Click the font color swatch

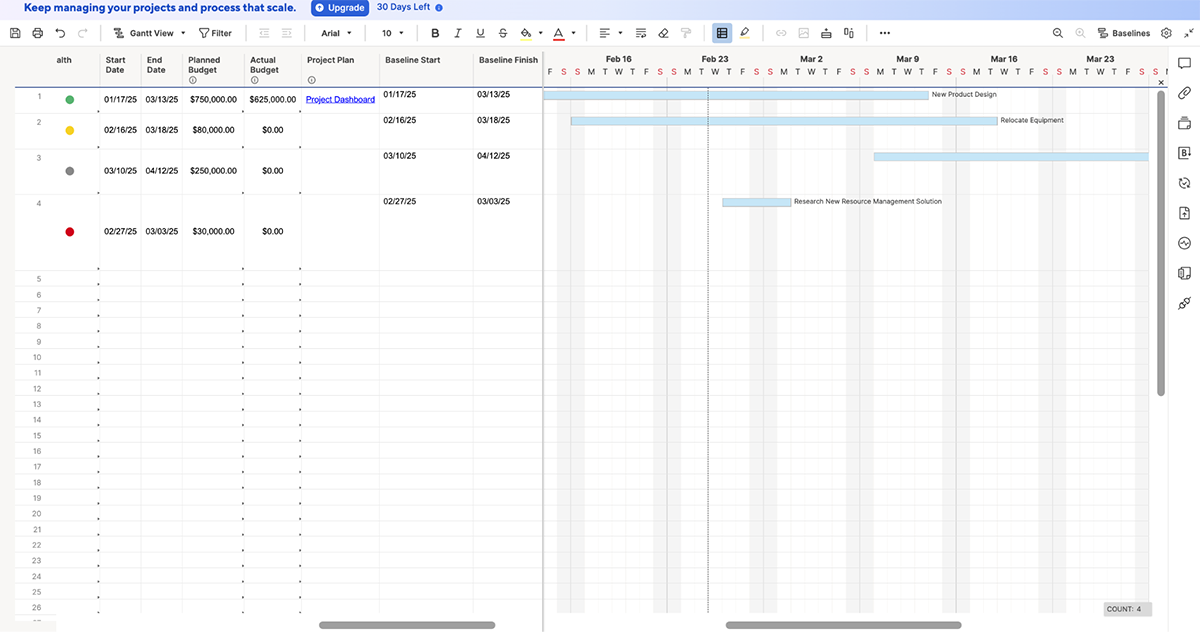[561, 32]
